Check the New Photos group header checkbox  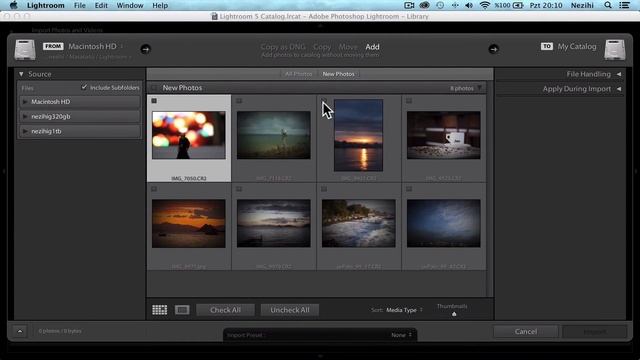click(154, 88)
